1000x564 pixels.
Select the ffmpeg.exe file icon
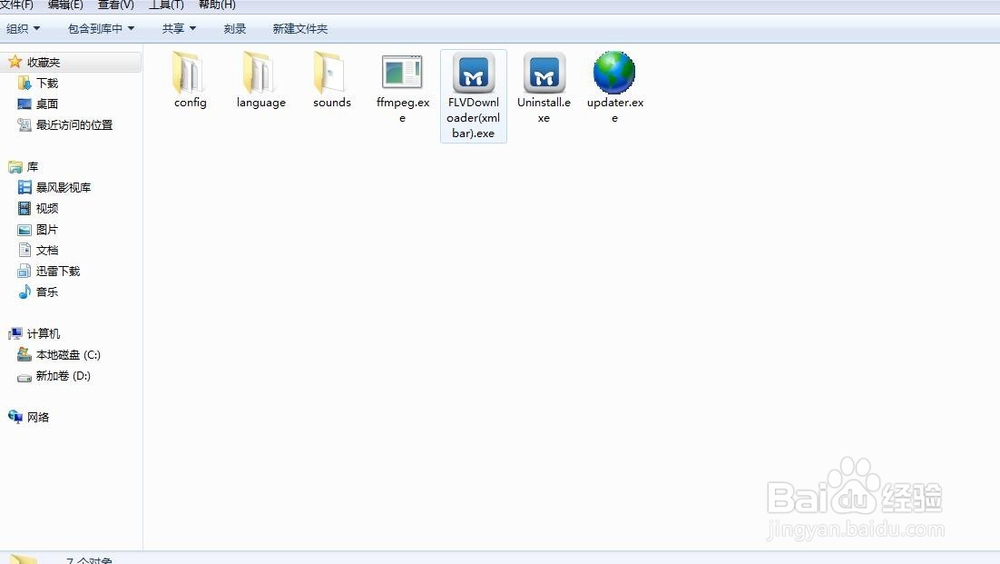pos(402,71)
